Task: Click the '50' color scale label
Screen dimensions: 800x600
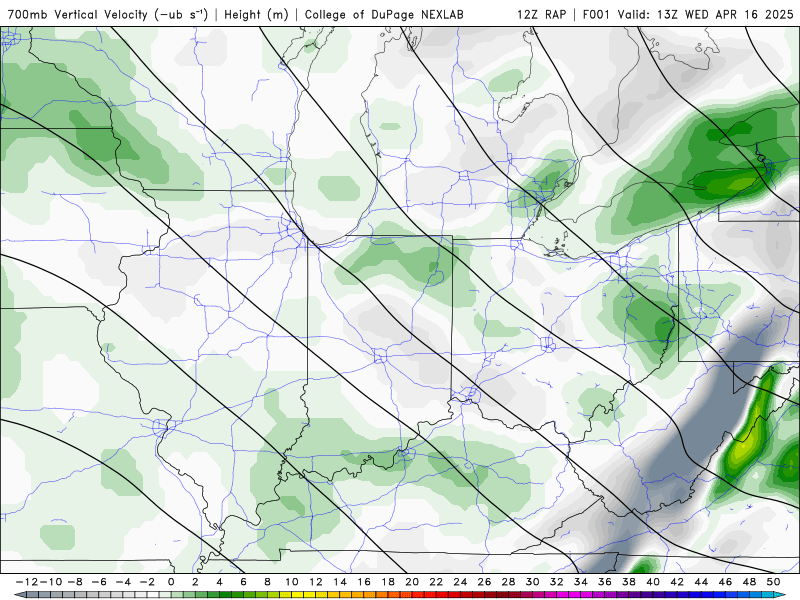Action: (x=773, y=582)
